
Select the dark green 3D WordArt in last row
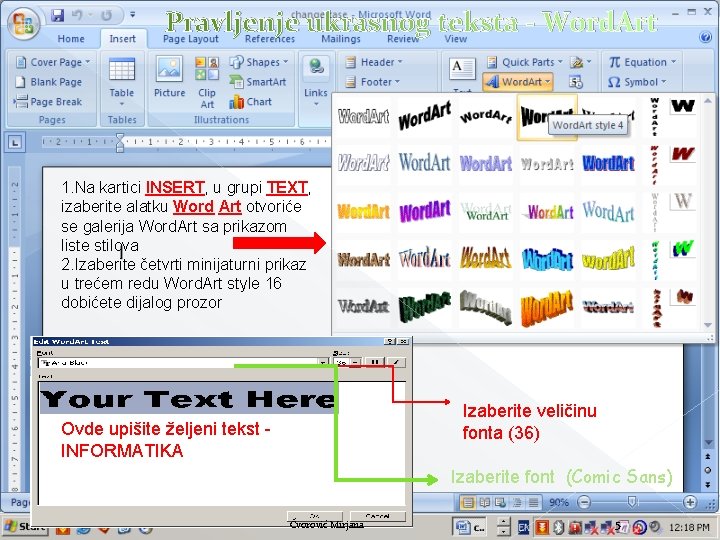click(425, 307)
